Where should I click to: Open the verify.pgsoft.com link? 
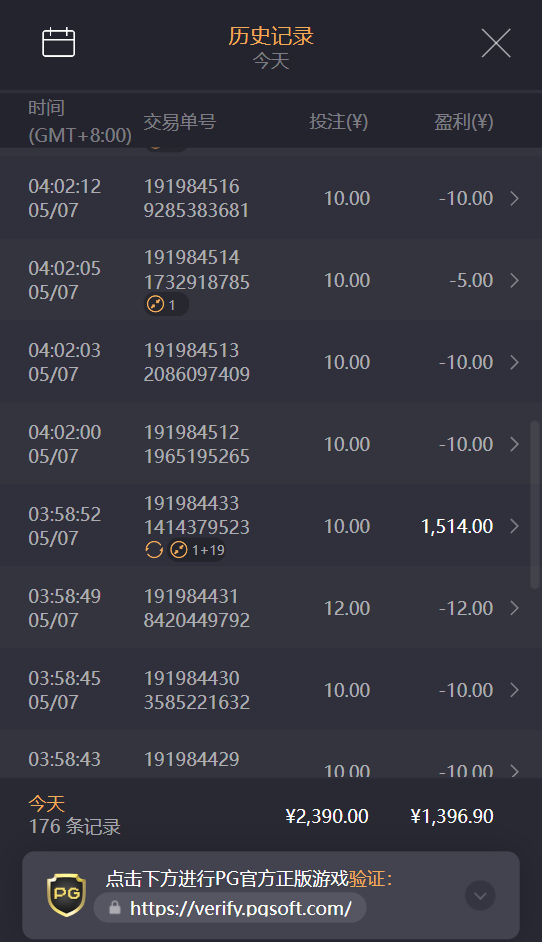(x=240, y=908)
